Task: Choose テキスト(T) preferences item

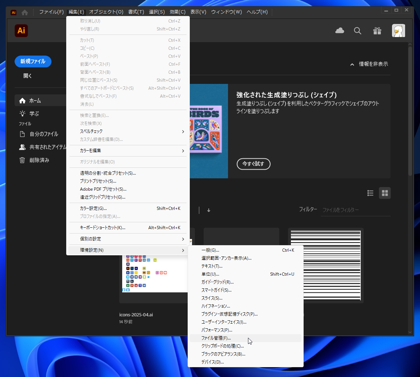Action: click(246, 266)
